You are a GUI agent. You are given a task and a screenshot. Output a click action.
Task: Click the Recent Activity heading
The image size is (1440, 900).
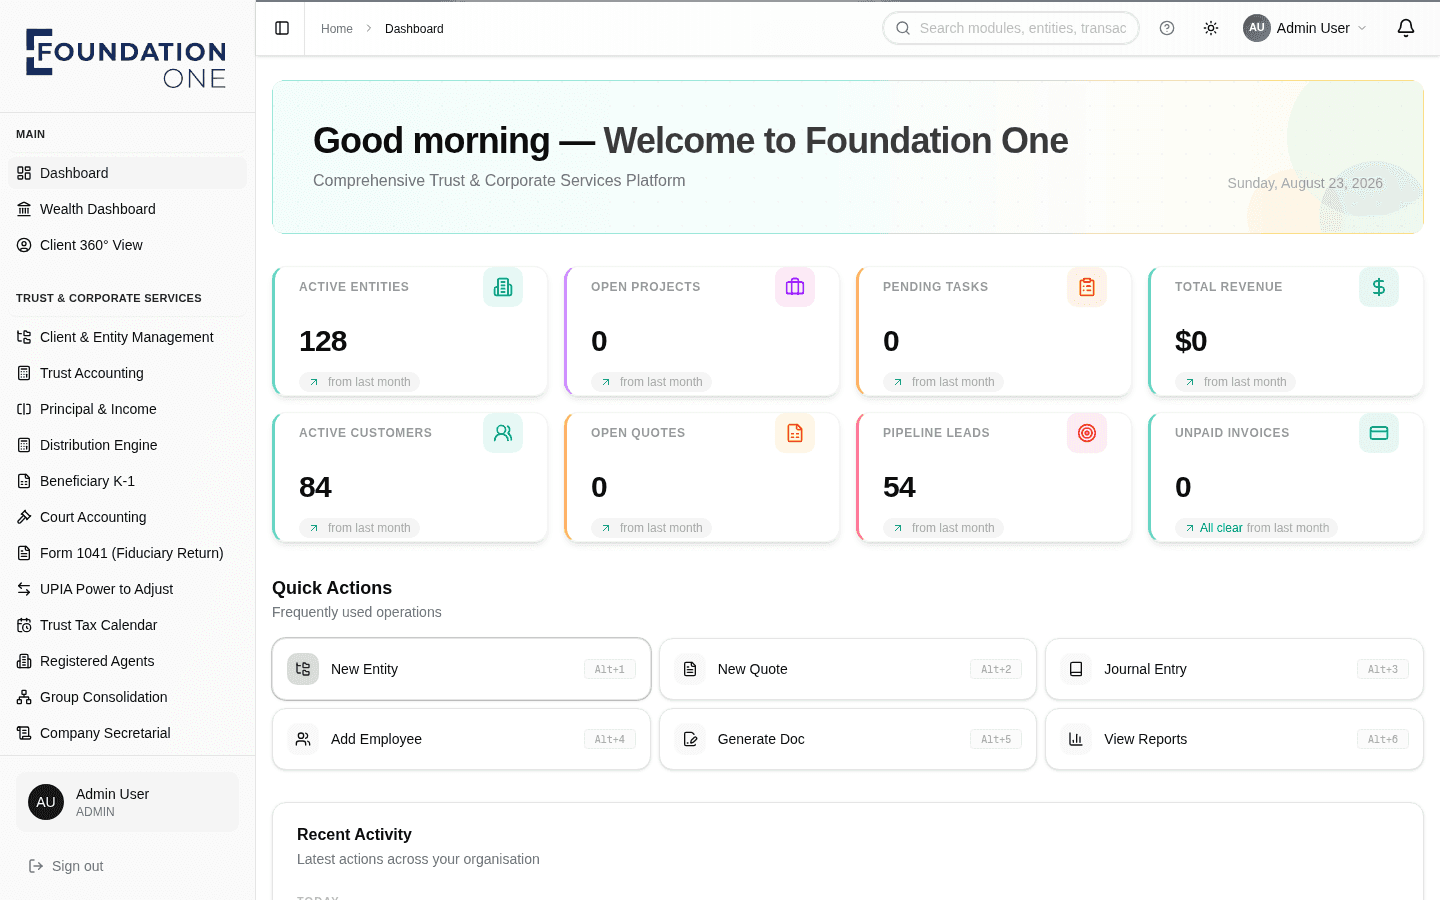354,834
